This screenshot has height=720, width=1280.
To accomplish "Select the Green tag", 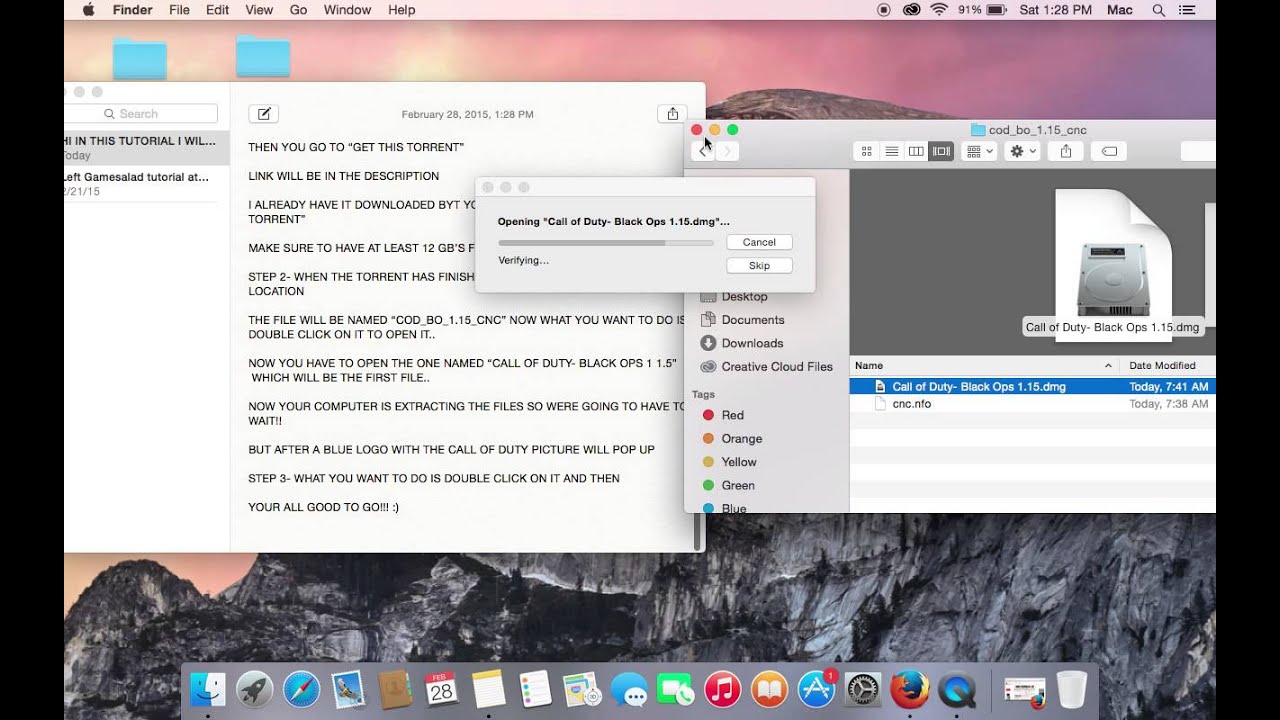I will coord(738,485).
